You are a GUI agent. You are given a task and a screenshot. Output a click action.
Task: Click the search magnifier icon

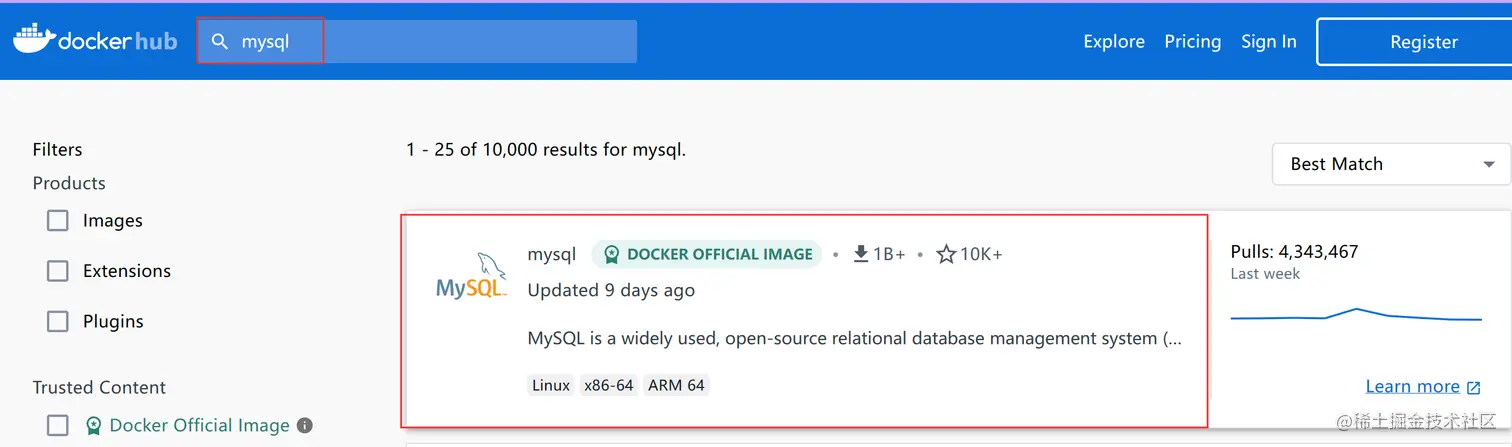point(219,41)
